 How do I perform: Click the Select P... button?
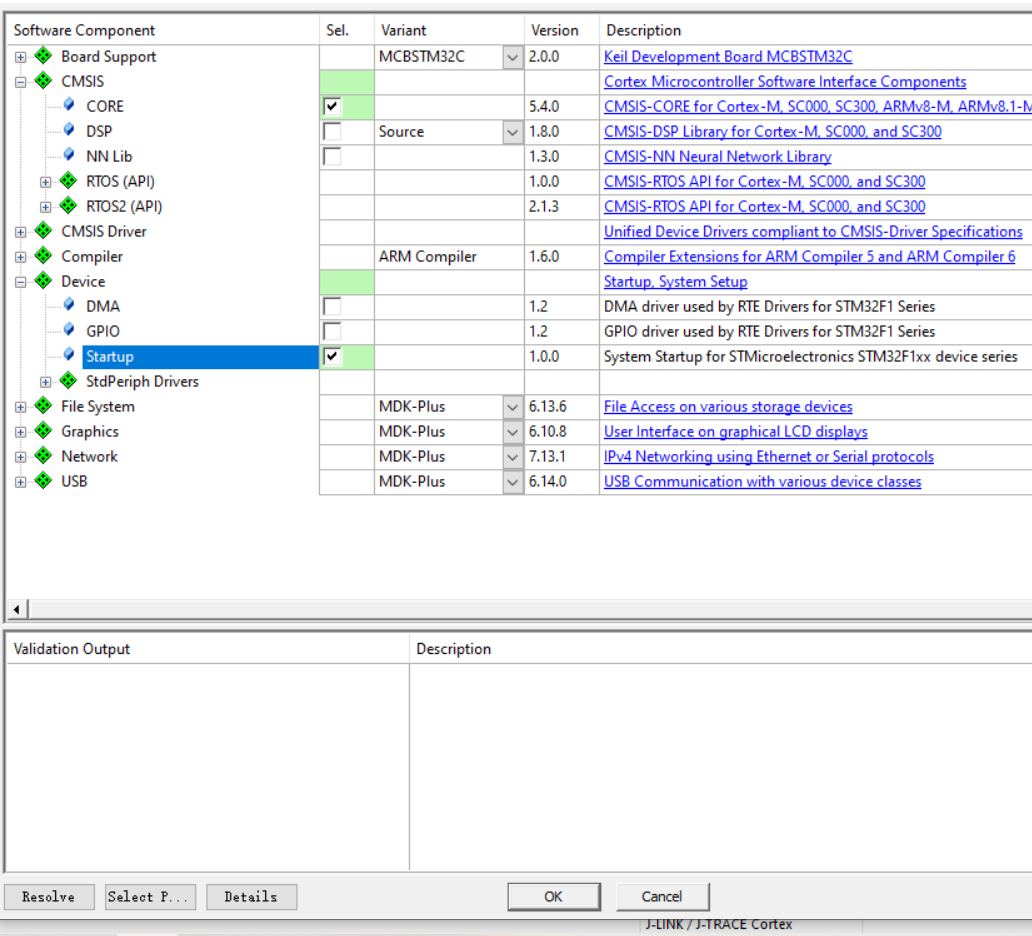coord(150,897)
